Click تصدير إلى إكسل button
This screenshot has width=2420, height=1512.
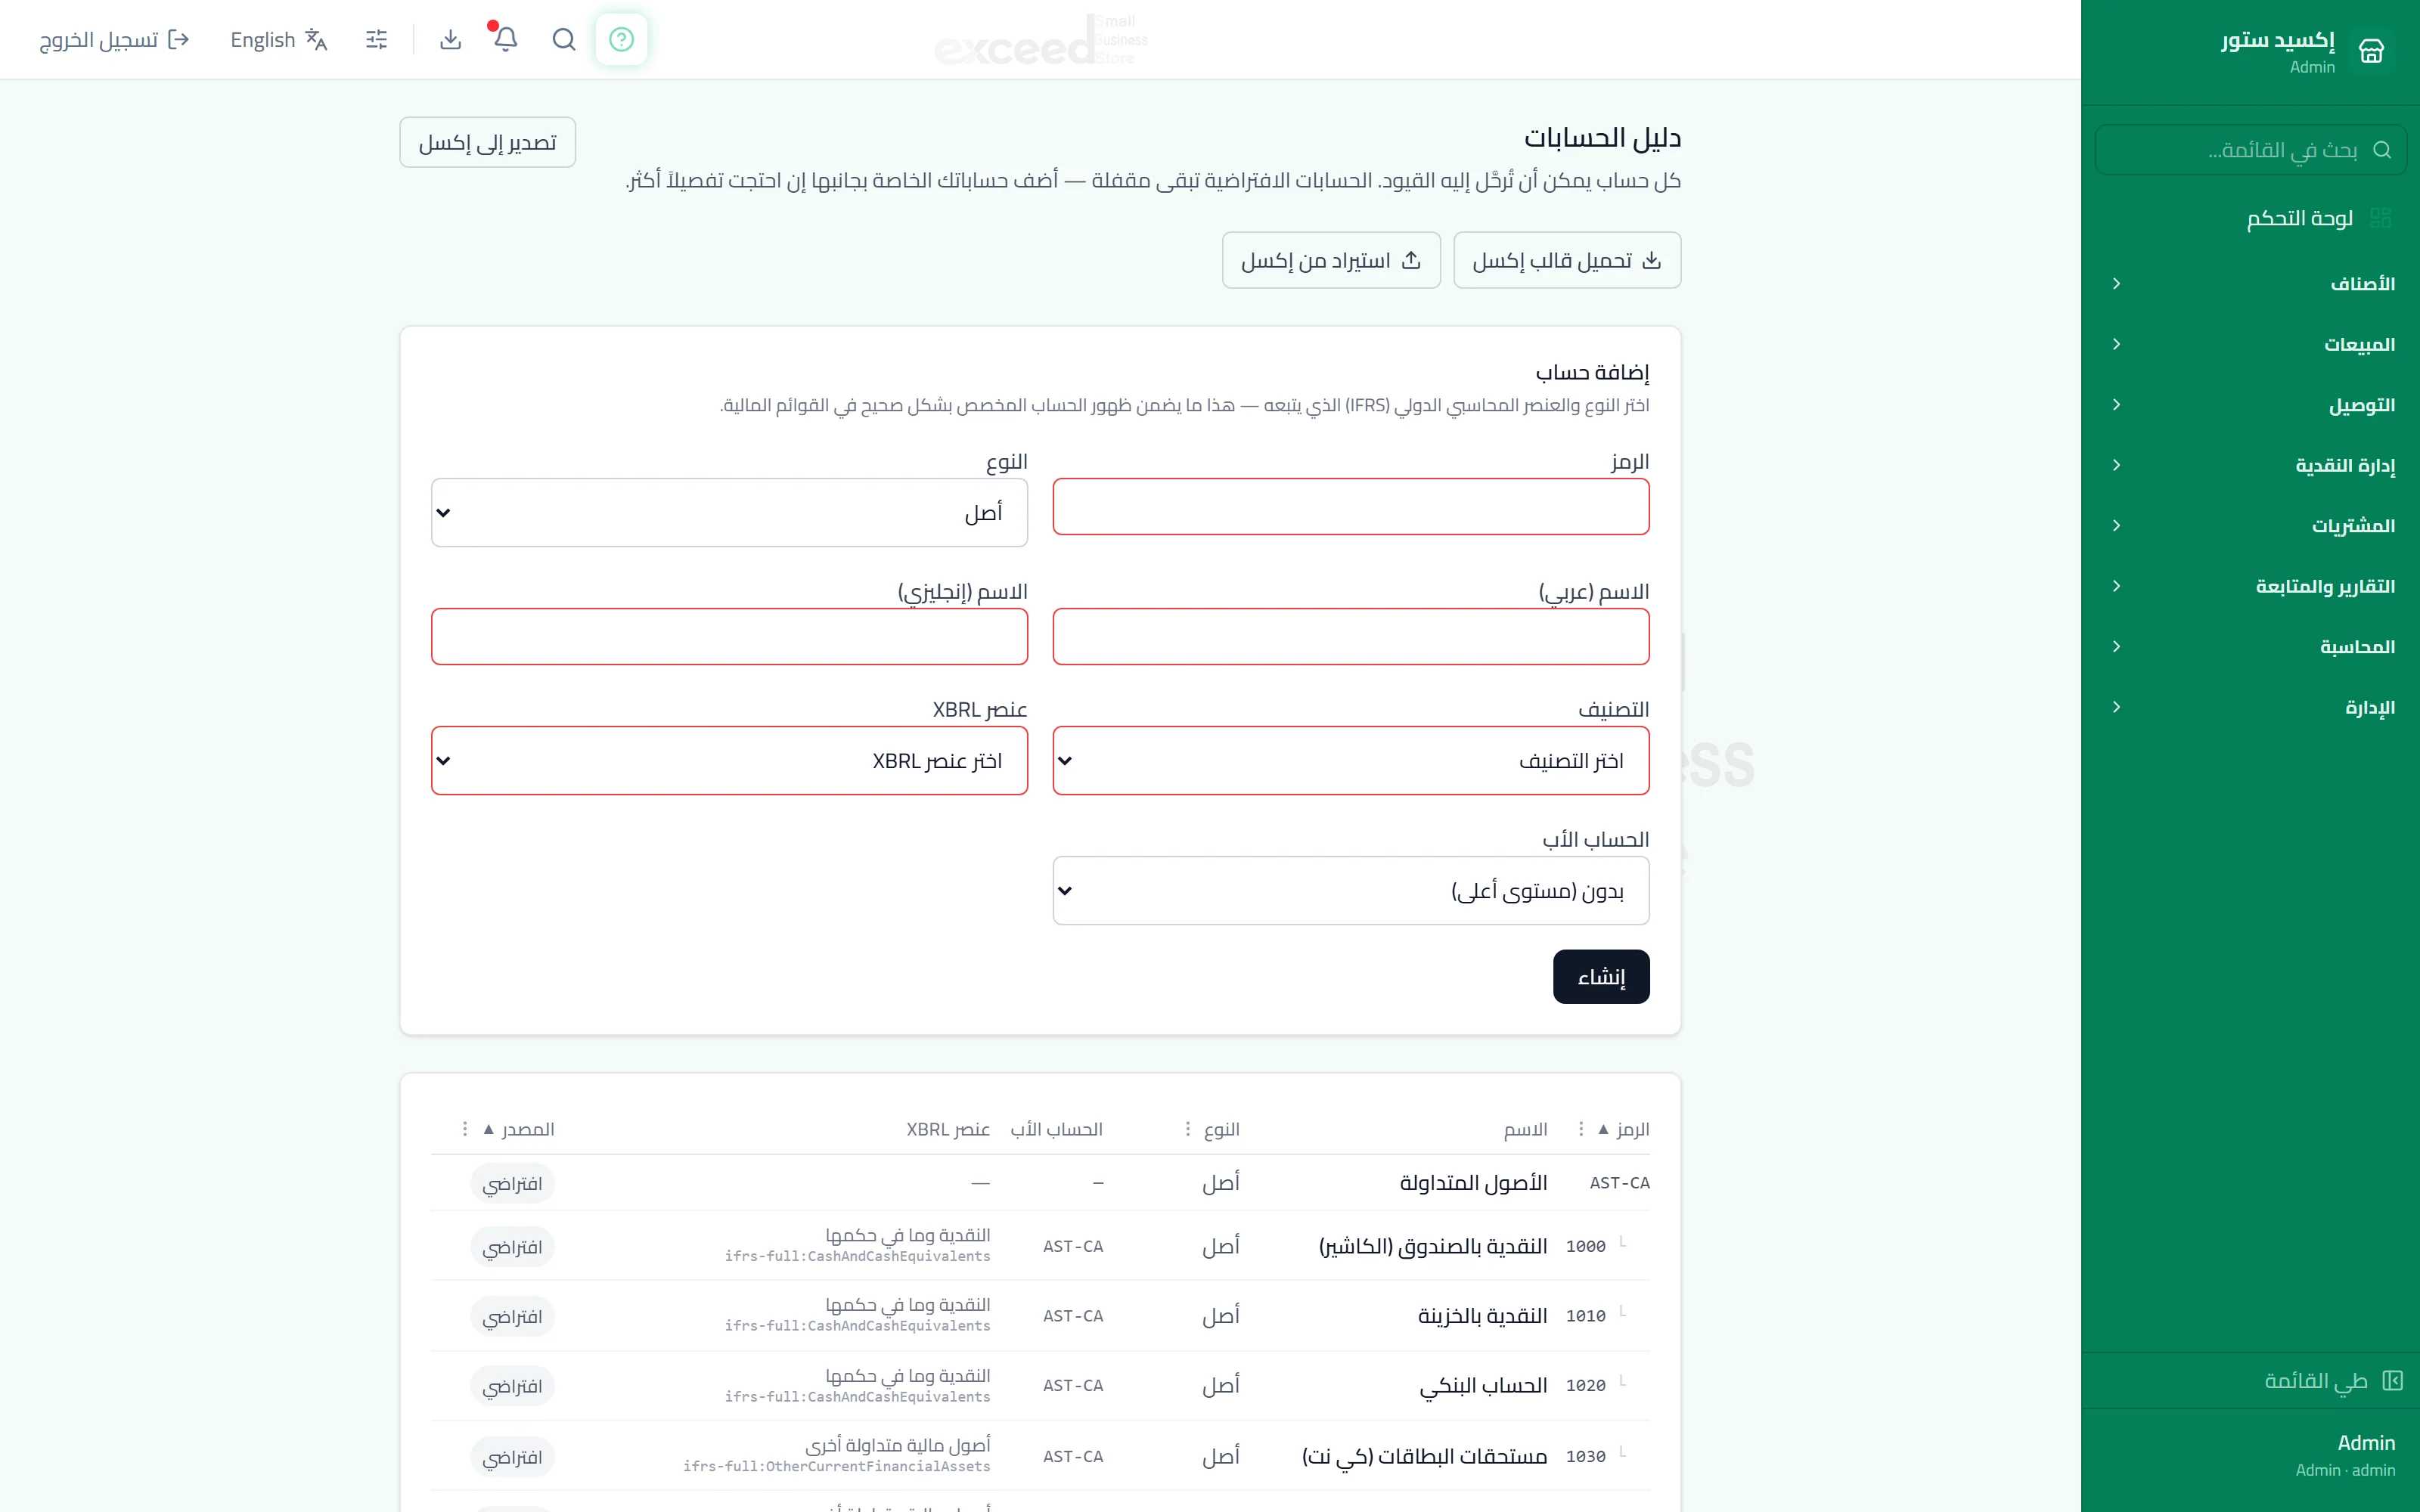(487, 143)
